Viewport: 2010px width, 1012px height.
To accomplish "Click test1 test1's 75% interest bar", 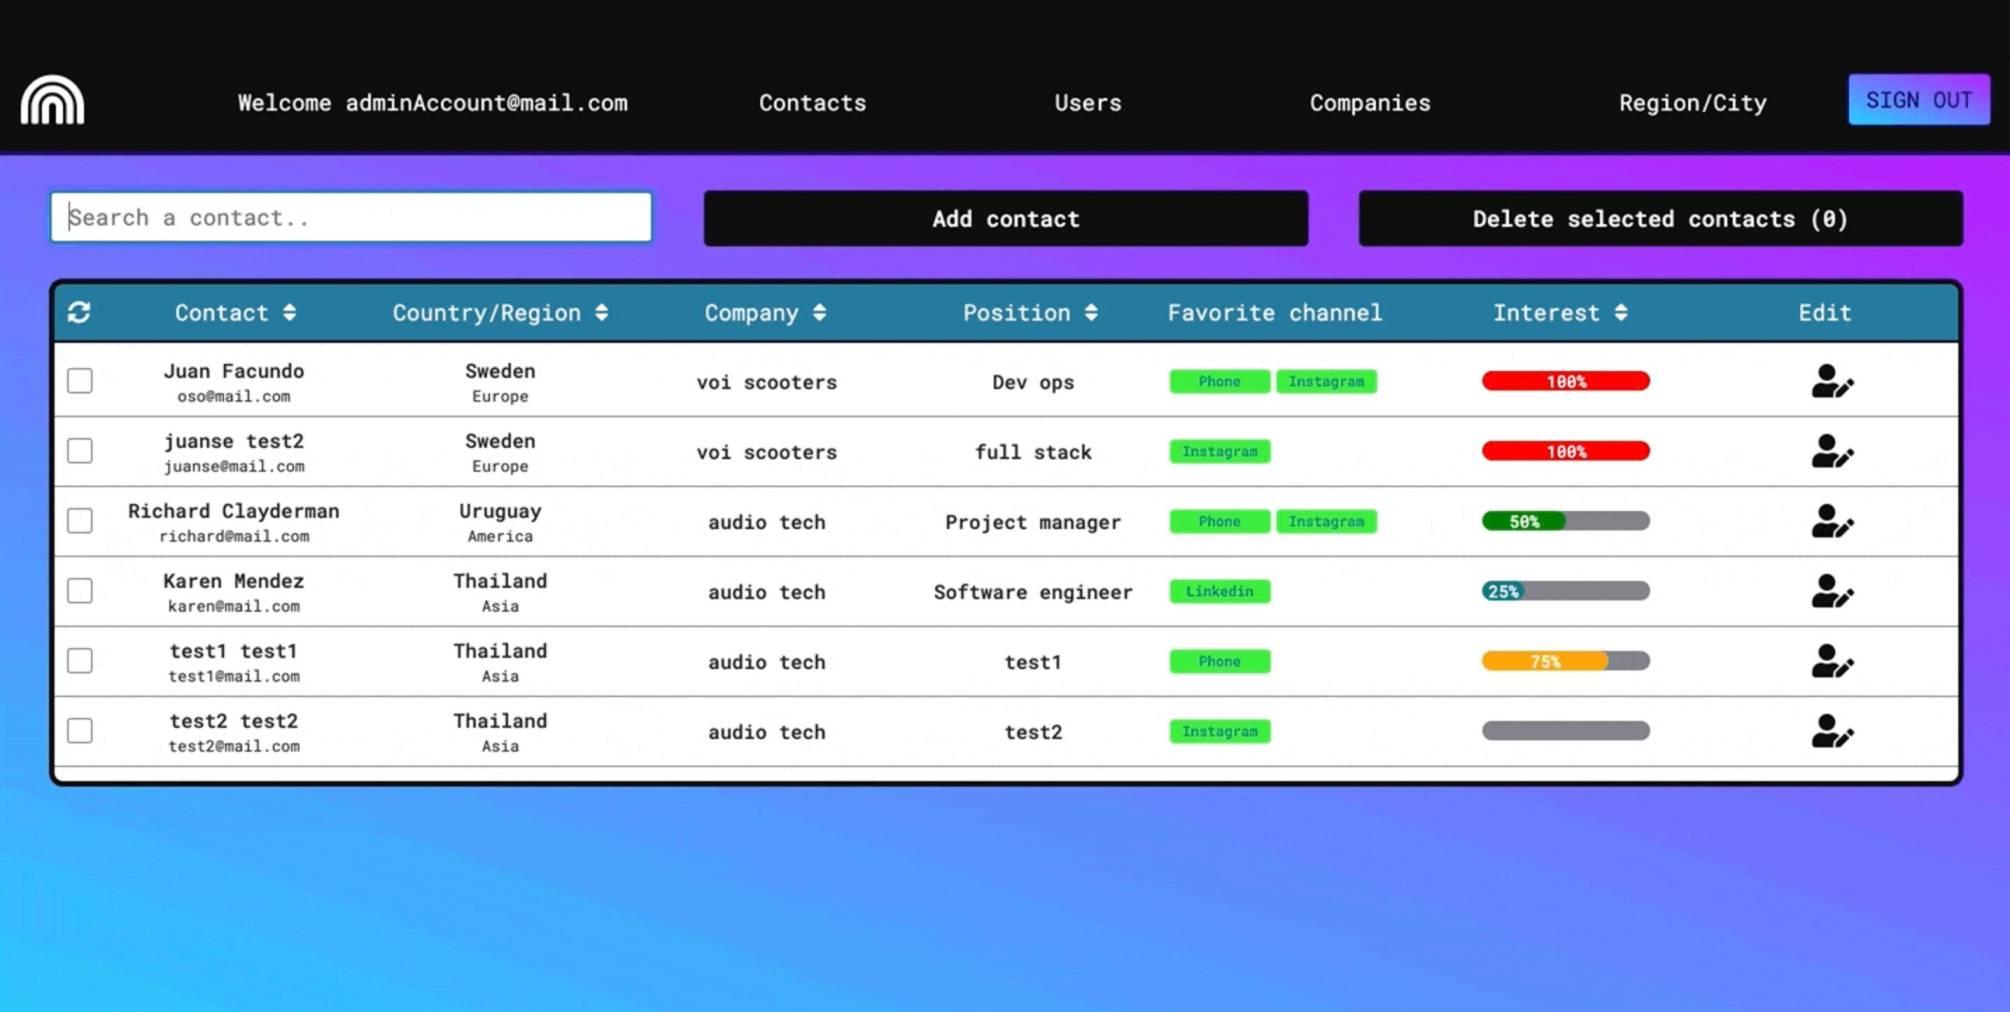I will click(x=1566, y=661).
